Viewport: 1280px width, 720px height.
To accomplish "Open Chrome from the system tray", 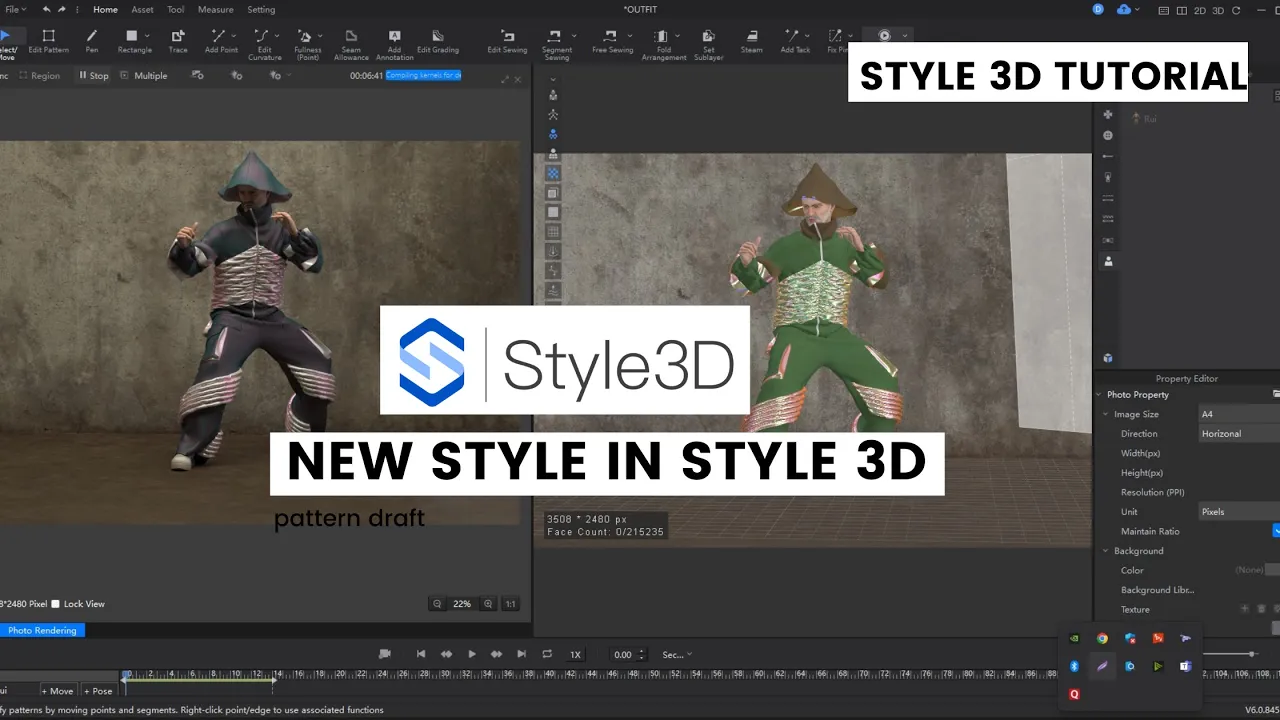I will point(1102,638).
